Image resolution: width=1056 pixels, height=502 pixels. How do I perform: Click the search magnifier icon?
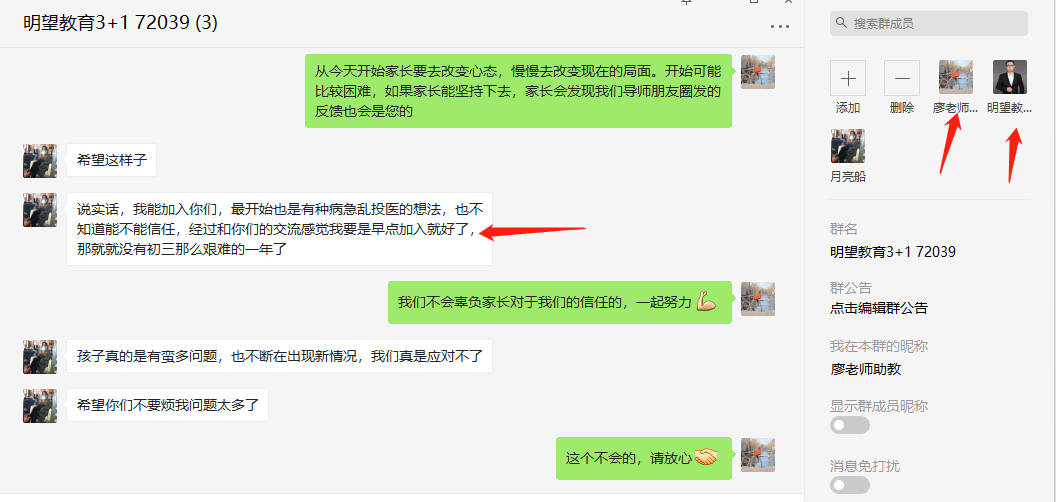pos(841,23)
